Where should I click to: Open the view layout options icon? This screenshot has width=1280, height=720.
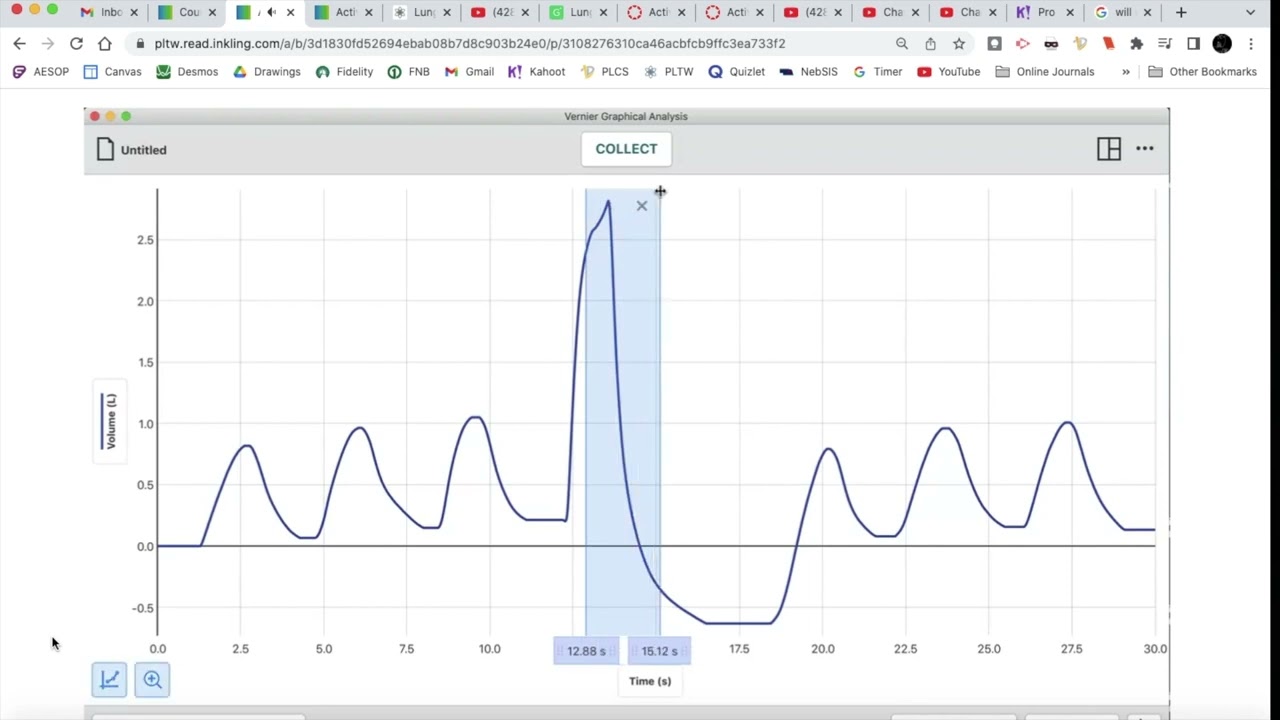tap(1109, 149)
